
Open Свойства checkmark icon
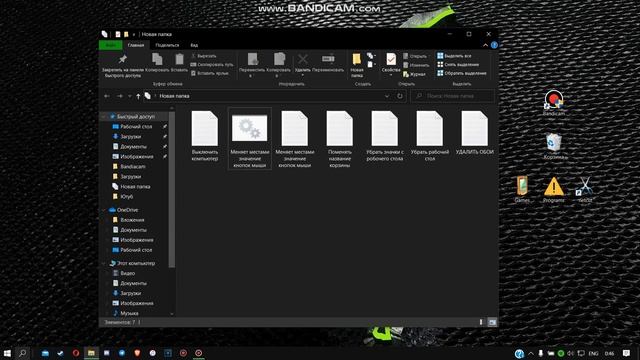(391, 59)
